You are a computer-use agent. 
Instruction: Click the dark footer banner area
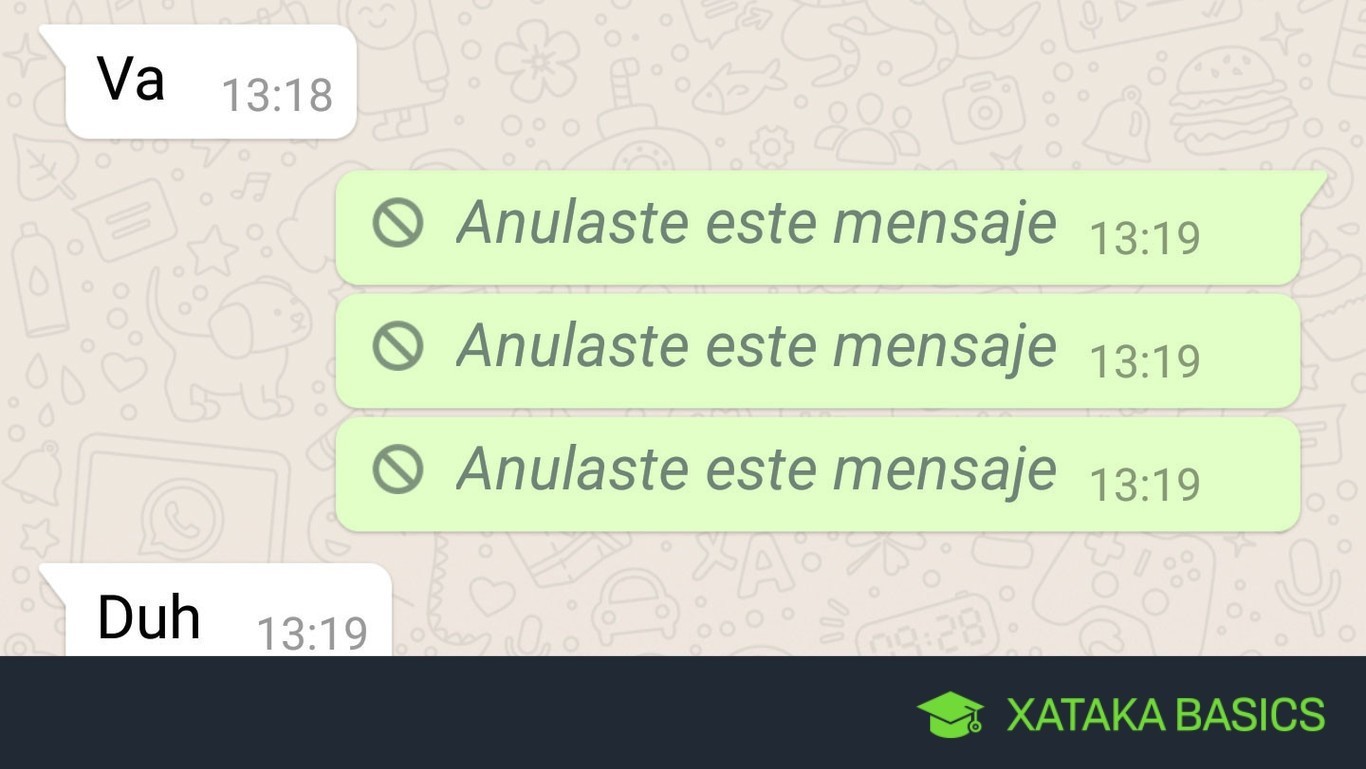pyautogui.click(x=683, y=712)
